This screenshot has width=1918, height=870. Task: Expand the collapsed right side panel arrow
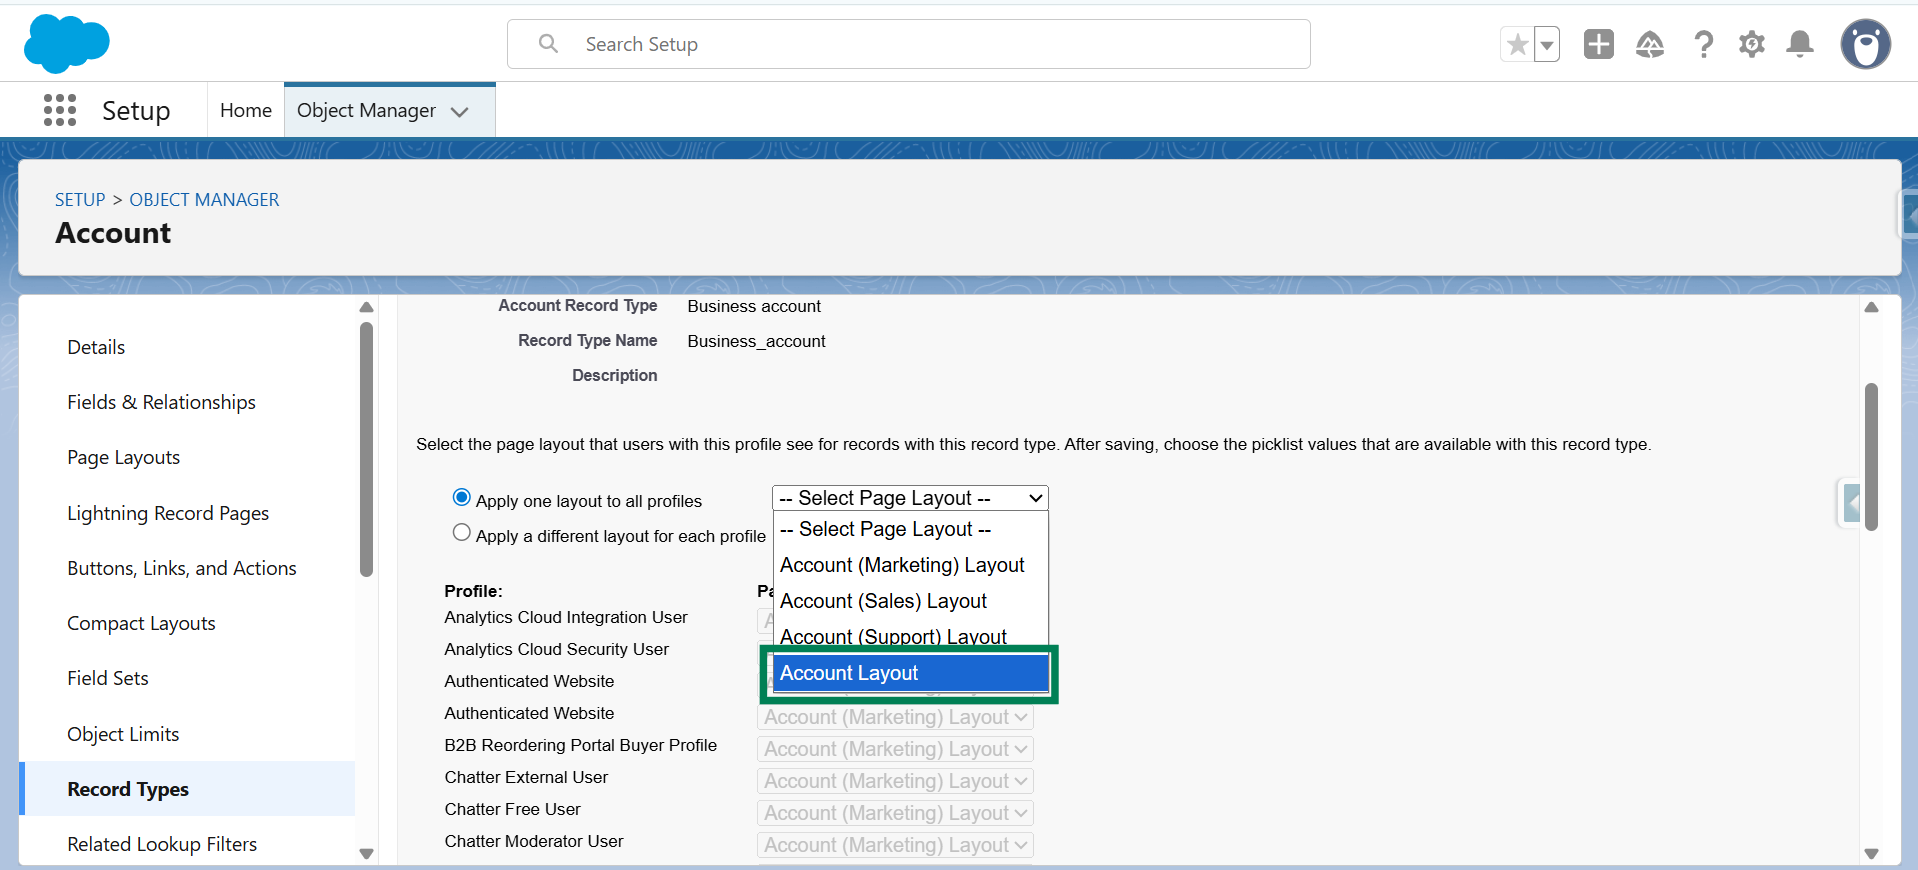point(1852,503)
